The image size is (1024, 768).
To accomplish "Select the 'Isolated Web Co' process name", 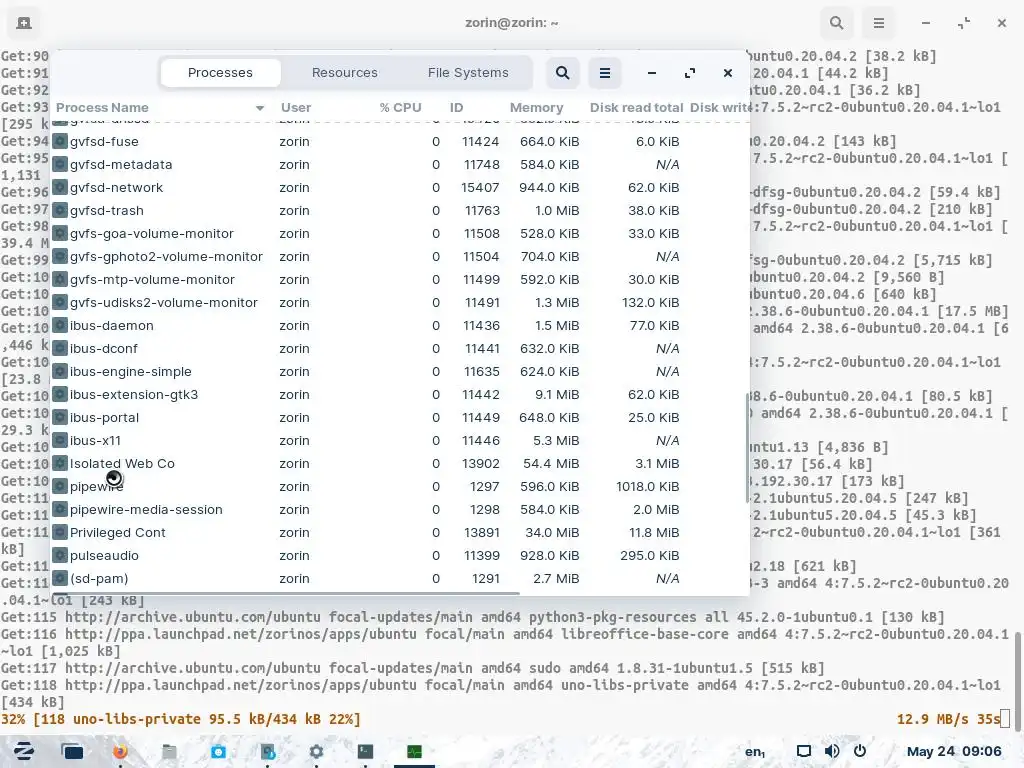I will tap(122, 464).
